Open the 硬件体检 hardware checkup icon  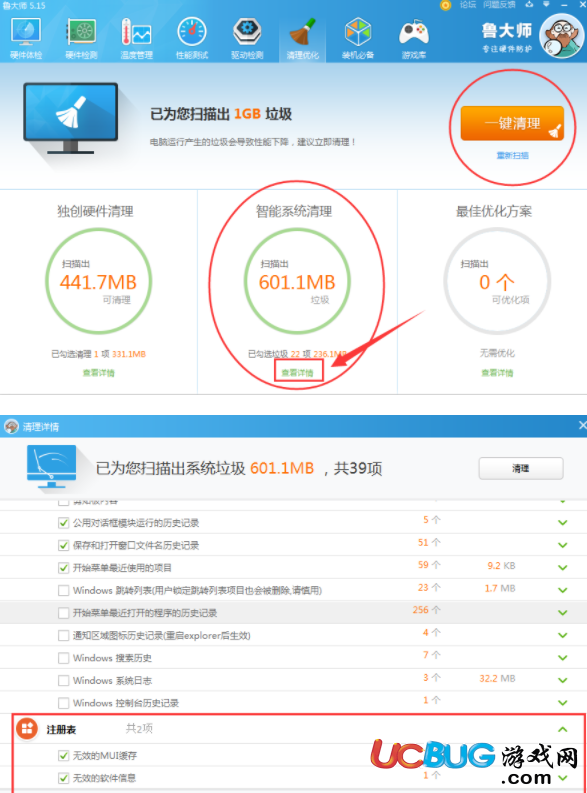26,38
